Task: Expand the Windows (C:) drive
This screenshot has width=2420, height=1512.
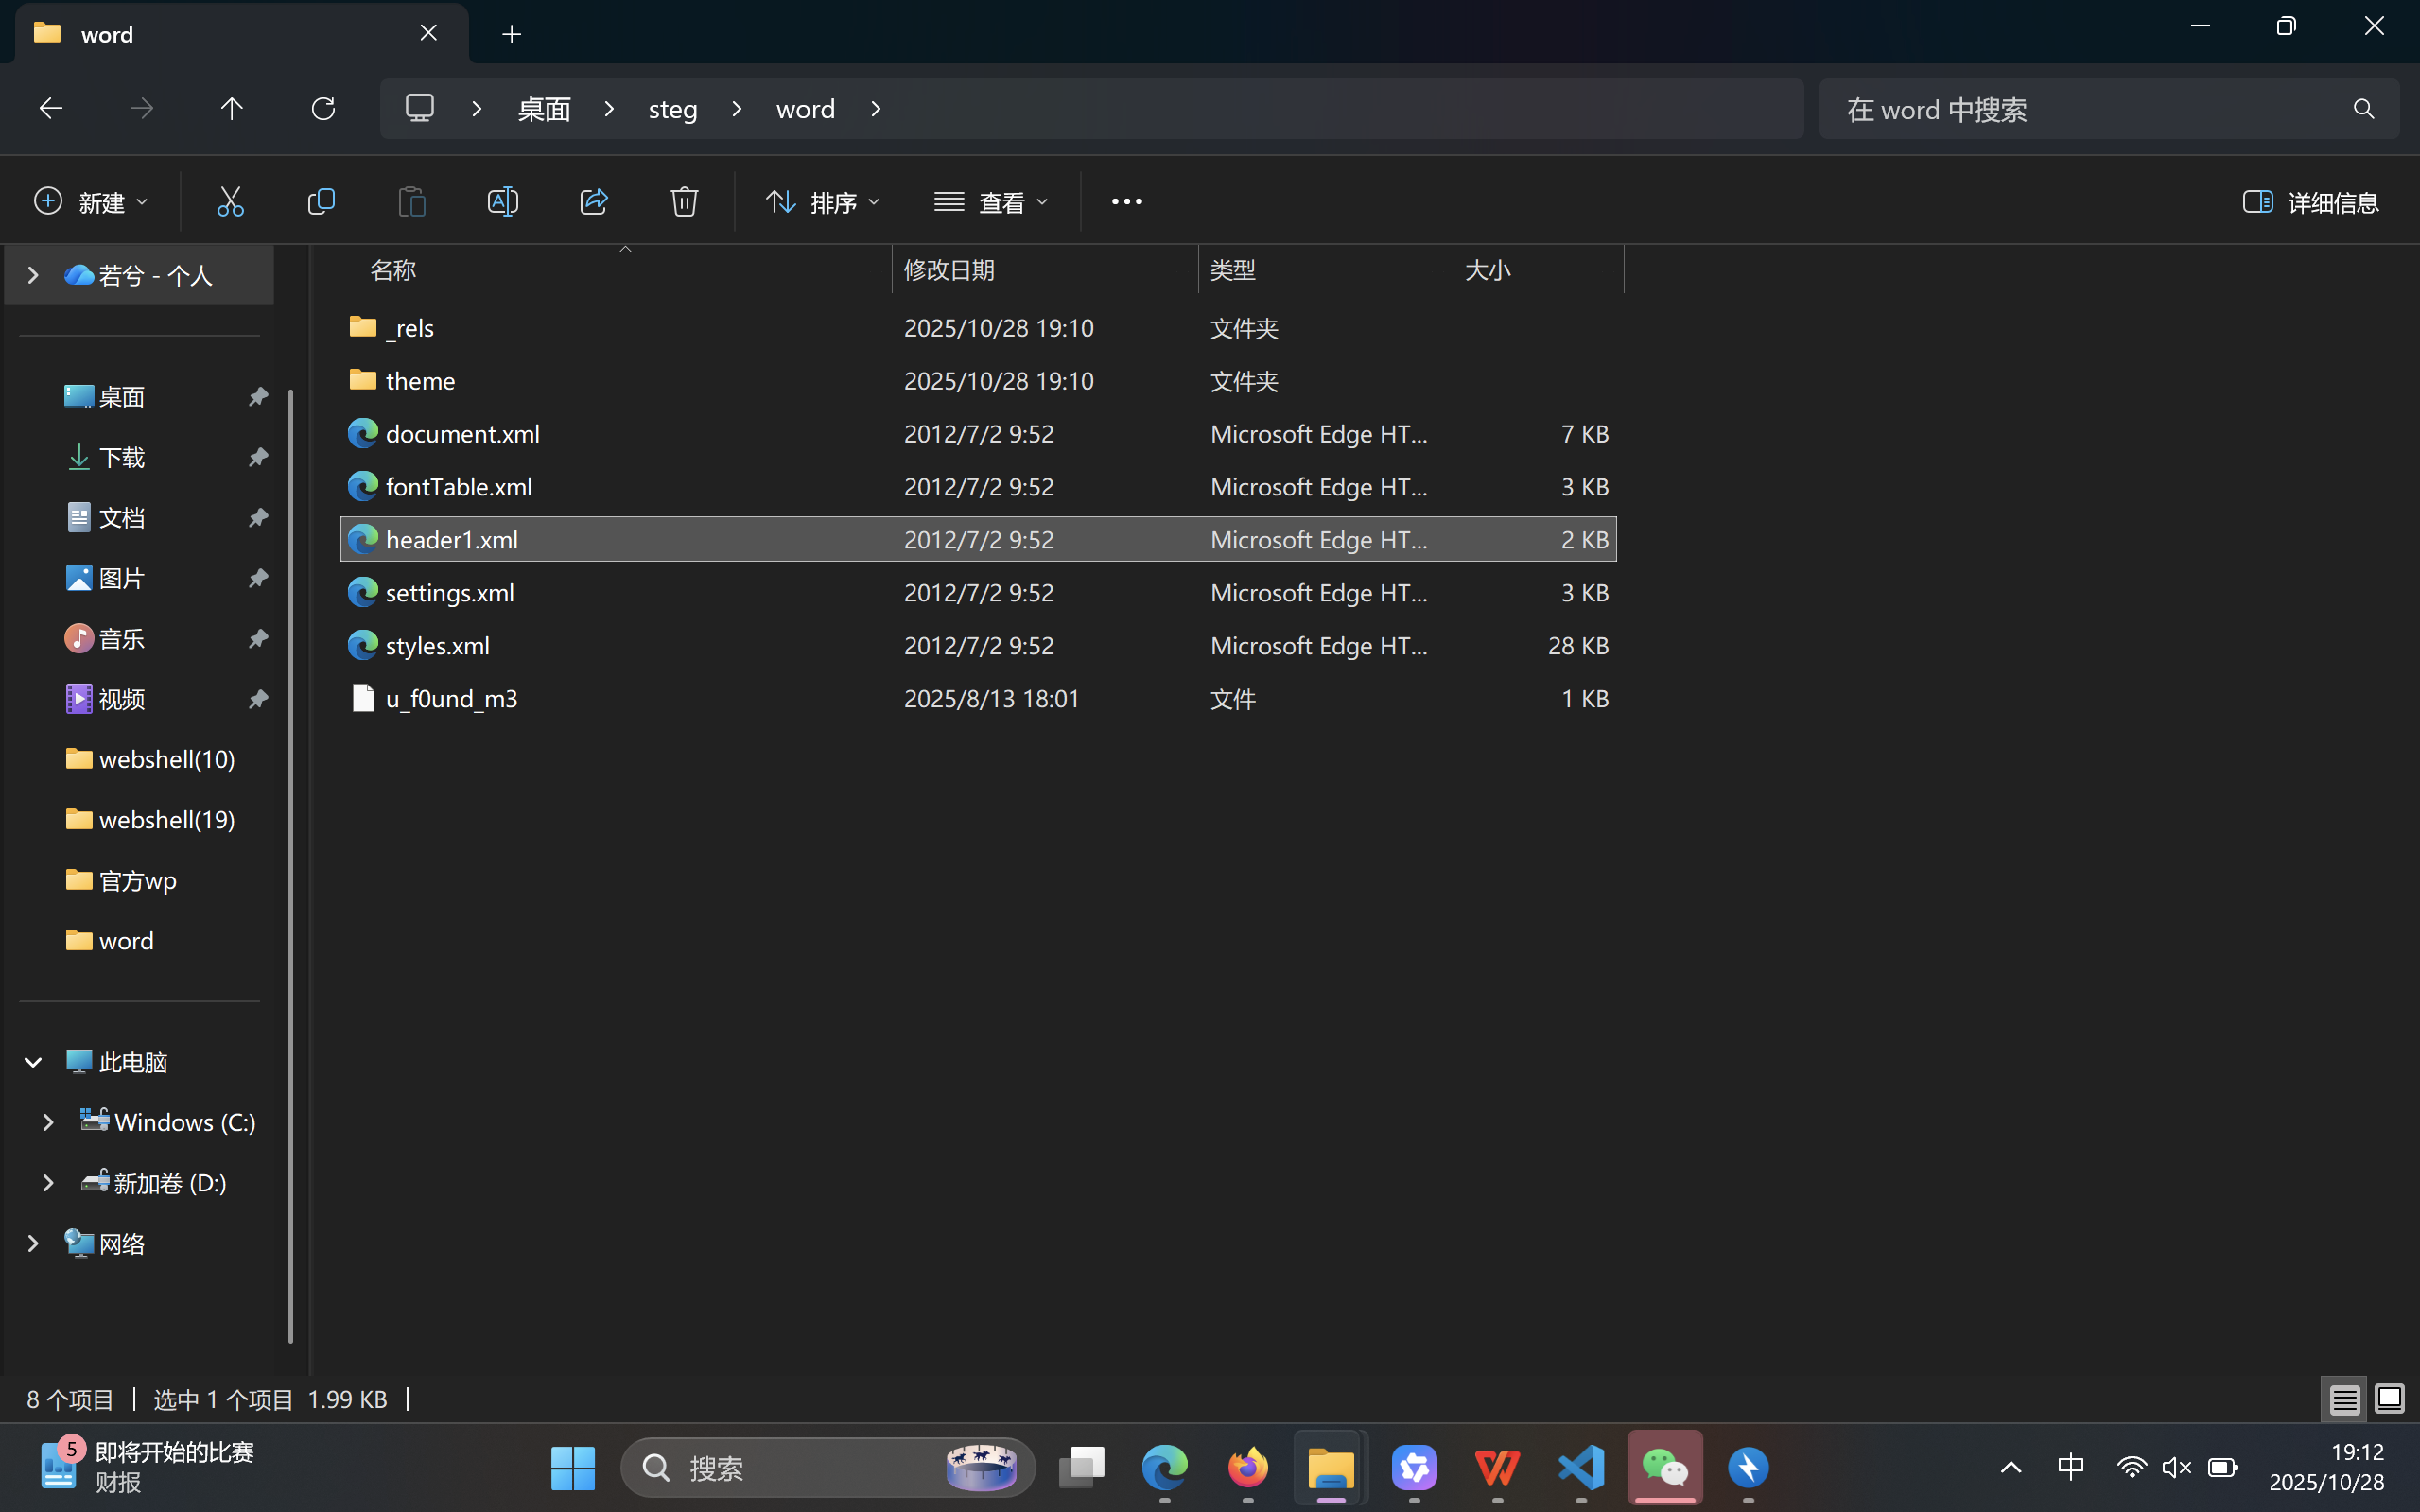Action: (x=48, y=1122)
